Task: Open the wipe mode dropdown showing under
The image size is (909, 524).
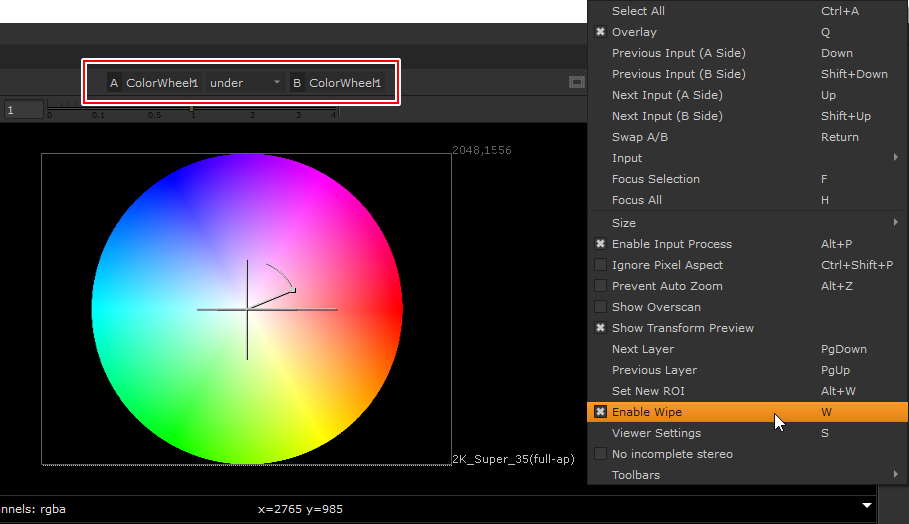Action: pyautogui.click(x=245, y=83)
